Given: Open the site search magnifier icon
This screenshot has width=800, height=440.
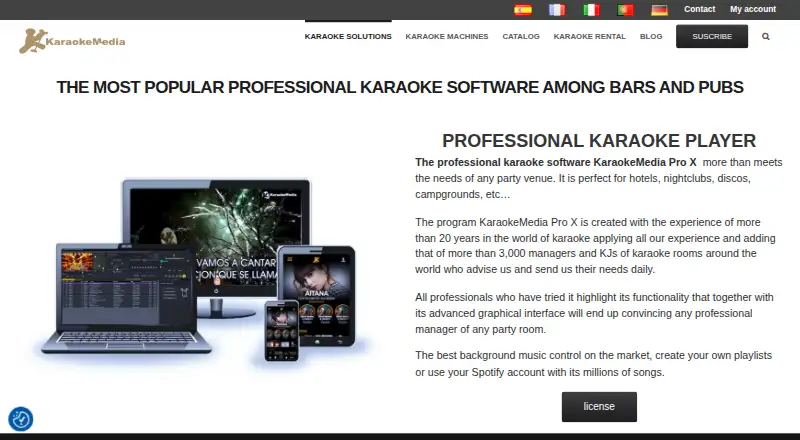Looking at the screenshot, I should pyautogui.click(x=765, y=36).
